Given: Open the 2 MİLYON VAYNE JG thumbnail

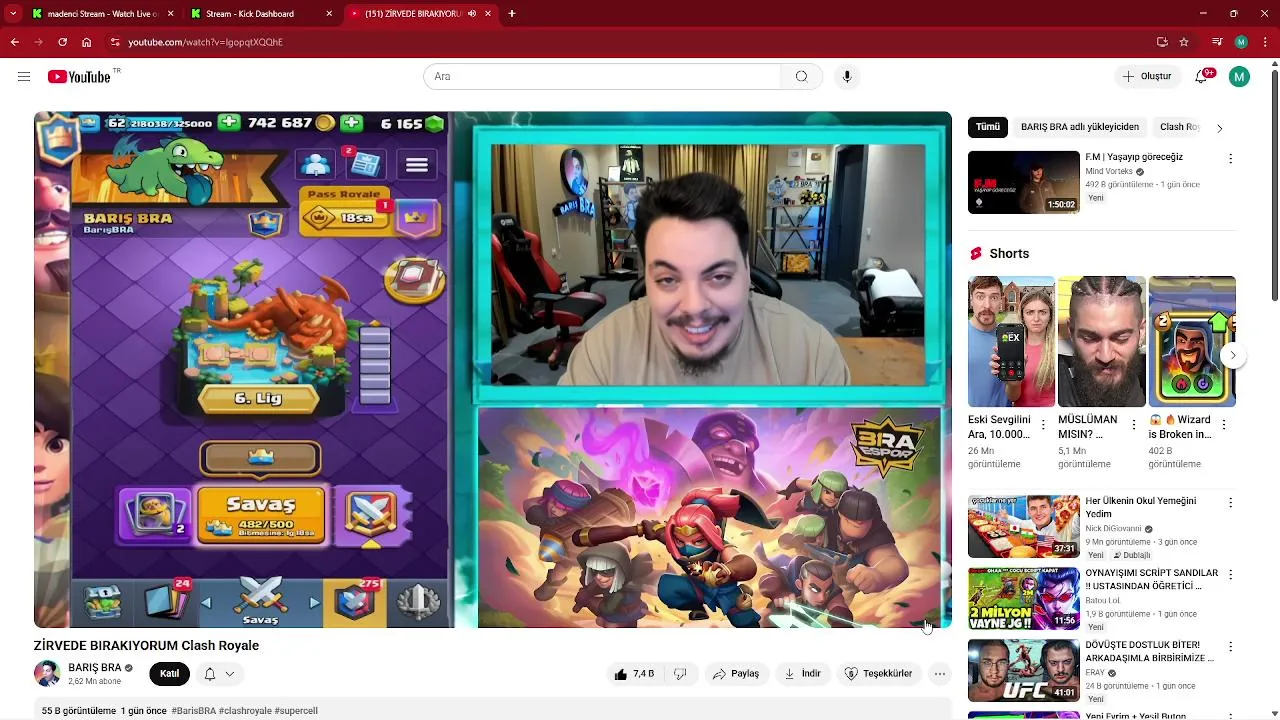Looking at the screenshot, I should click(x=1024, y=598).
